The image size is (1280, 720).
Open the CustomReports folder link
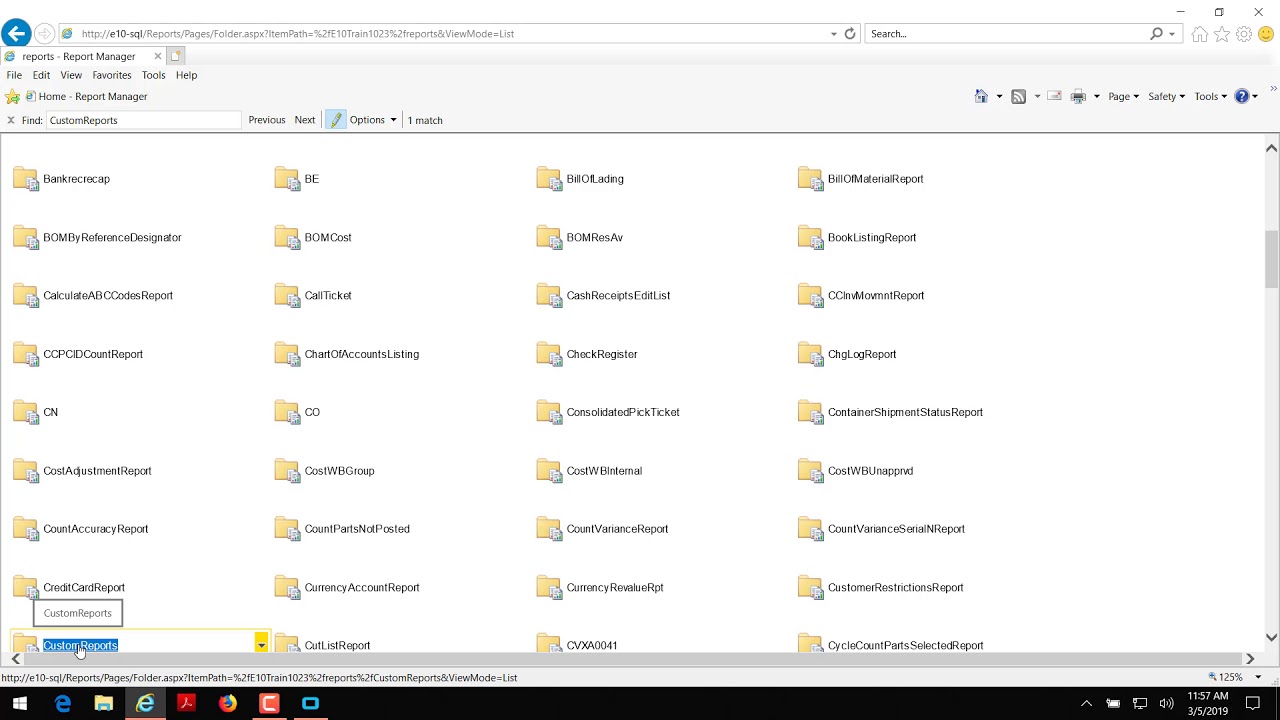(80, 646)
